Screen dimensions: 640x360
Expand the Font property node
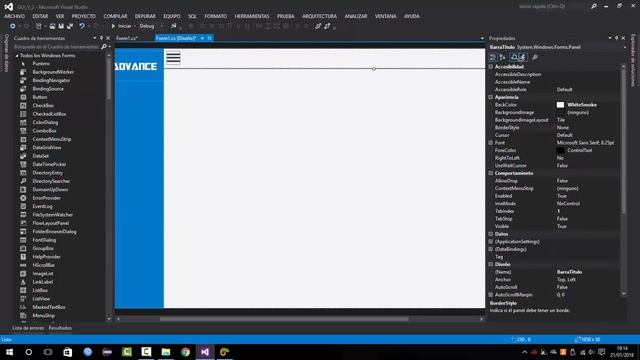point(491,143)
